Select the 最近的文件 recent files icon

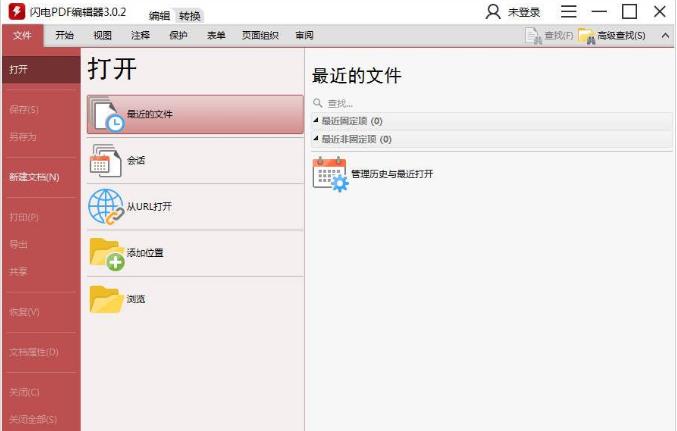tap(107, 114)
